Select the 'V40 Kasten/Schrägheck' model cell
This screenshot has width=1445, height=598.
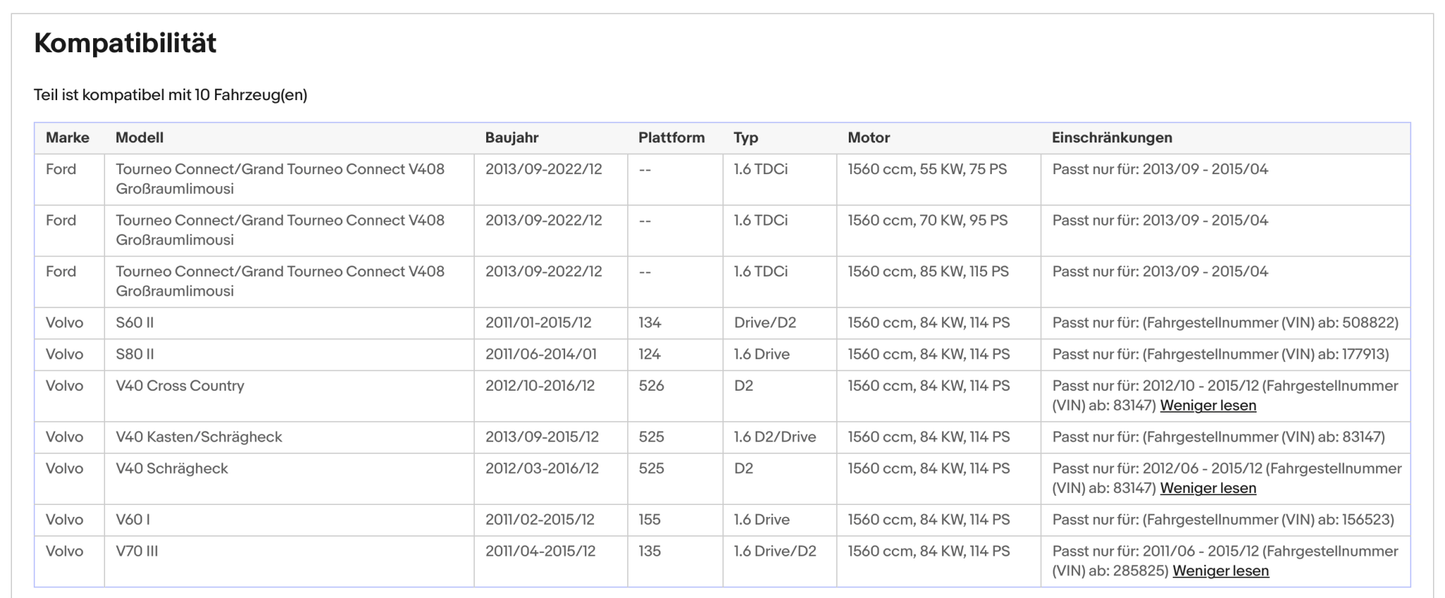199,437
